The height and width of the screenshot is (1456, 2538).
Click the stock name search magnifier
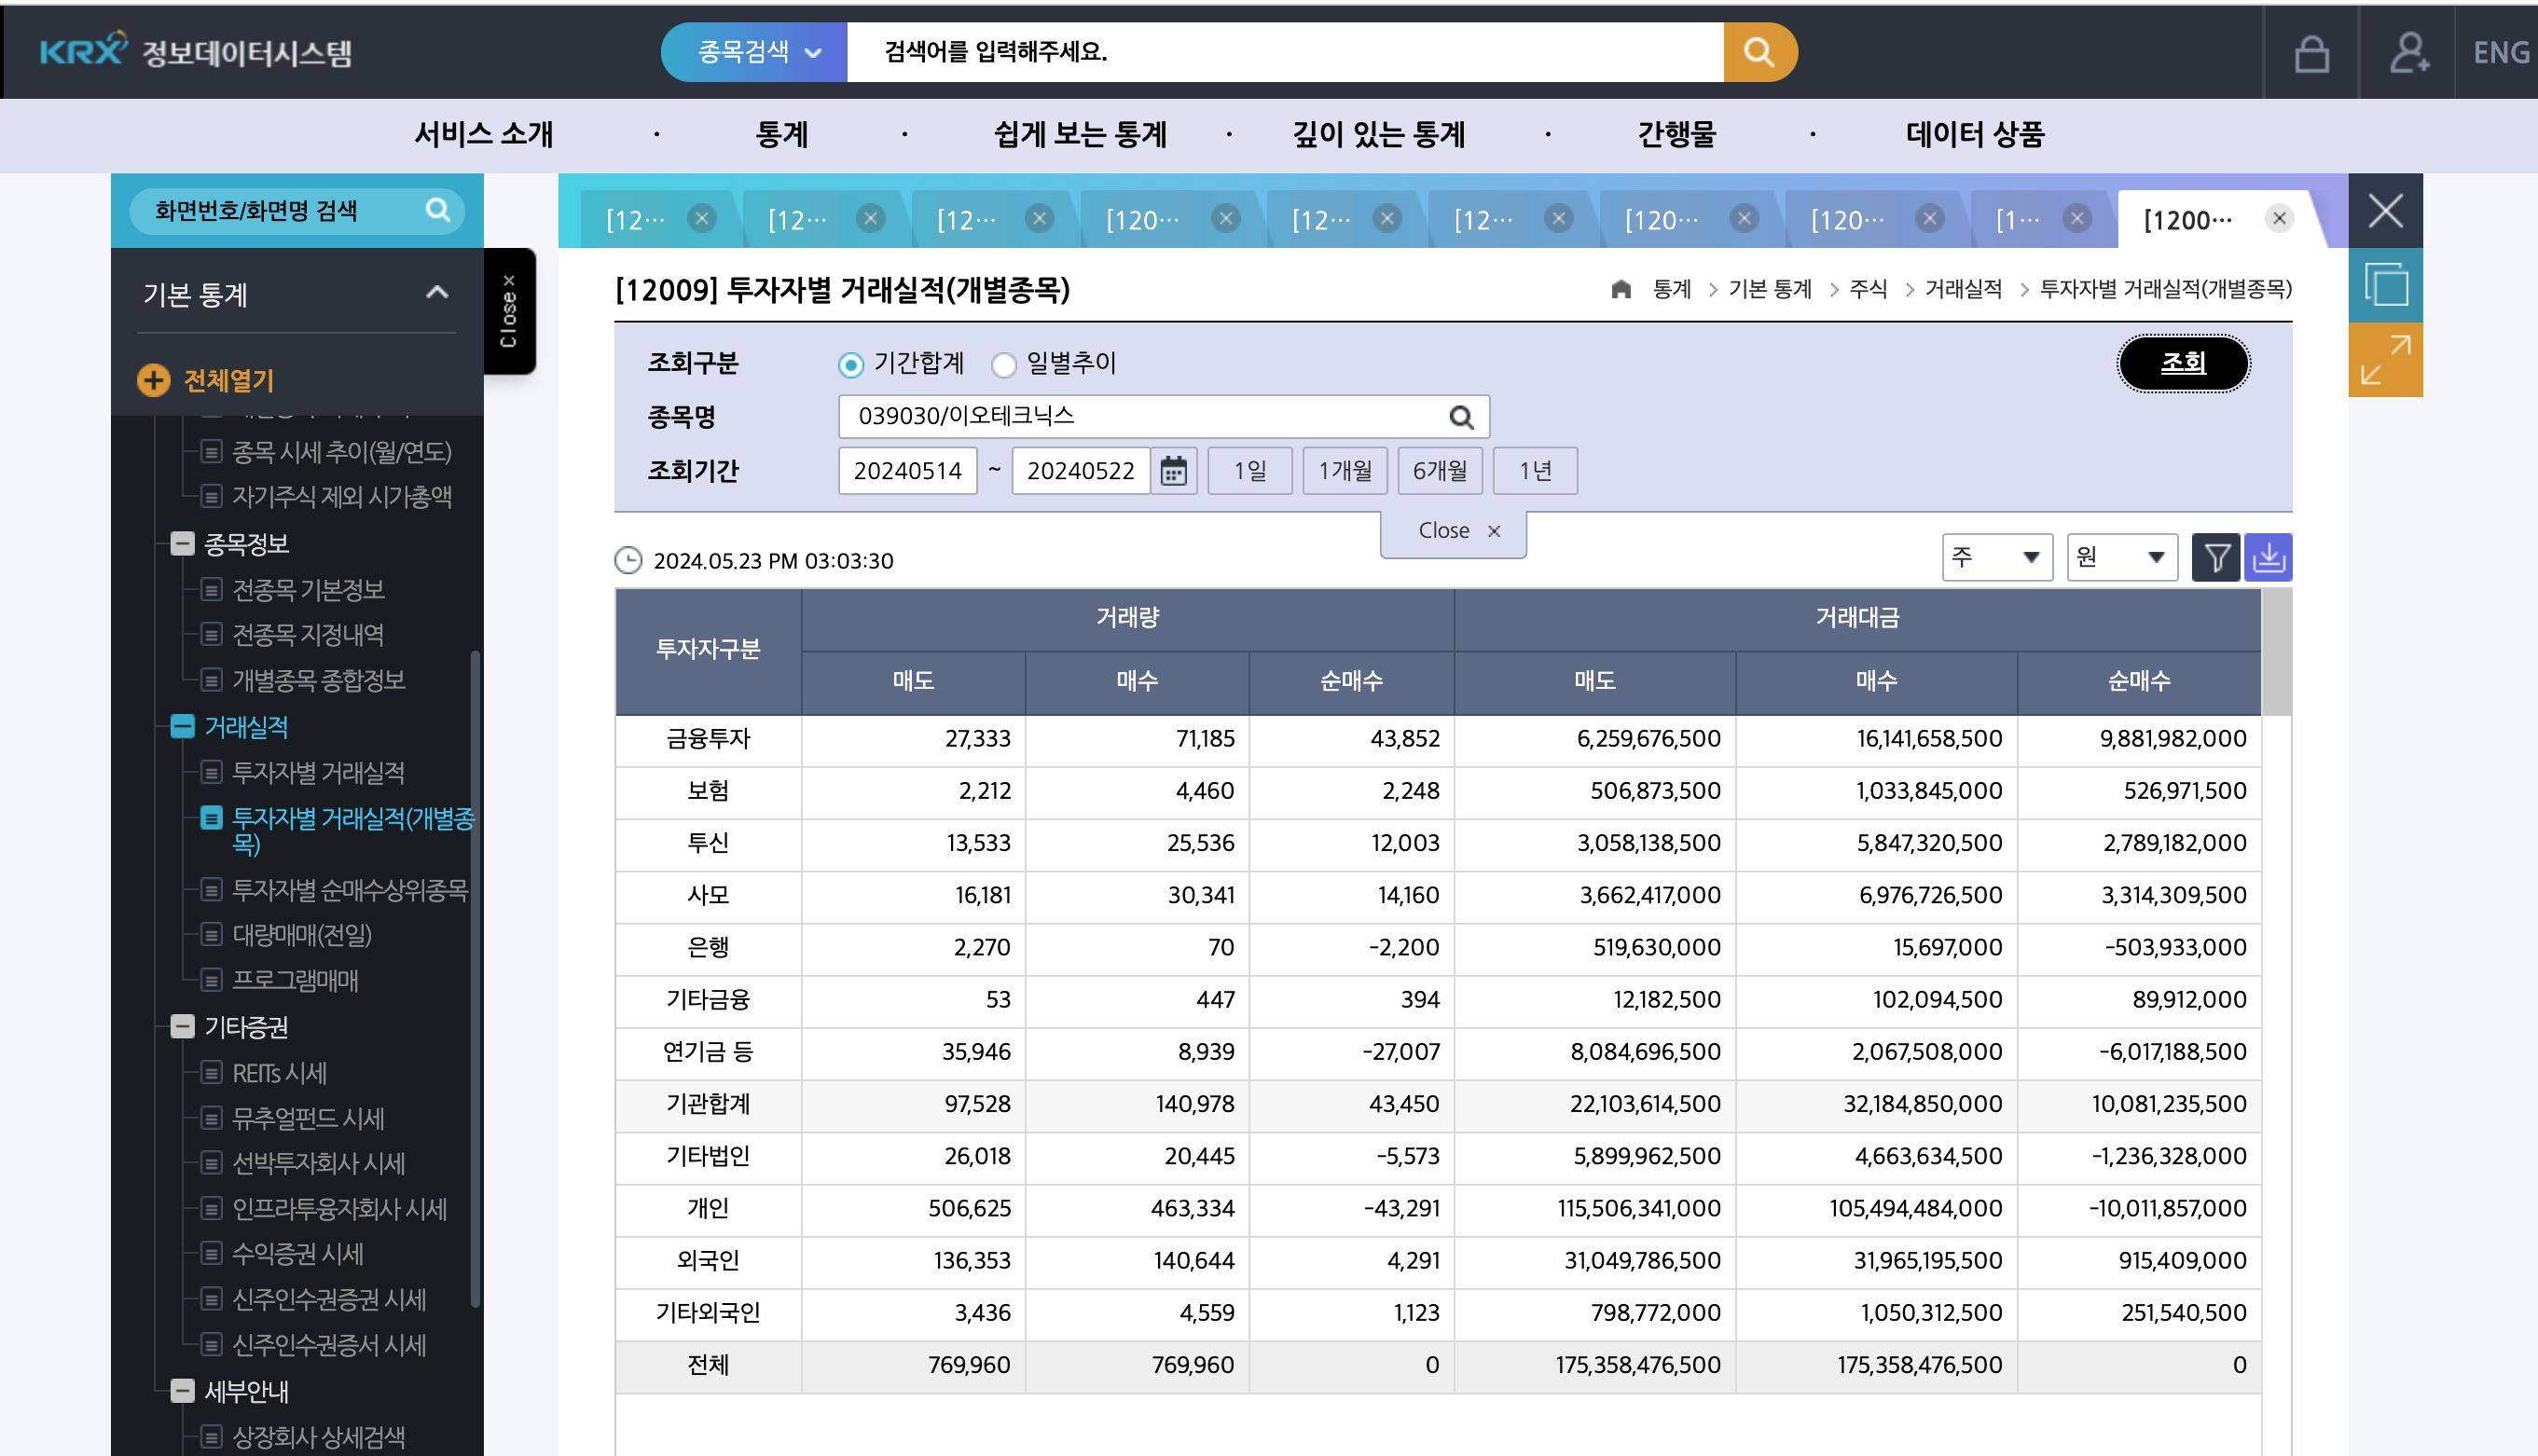coord(1461,417)
